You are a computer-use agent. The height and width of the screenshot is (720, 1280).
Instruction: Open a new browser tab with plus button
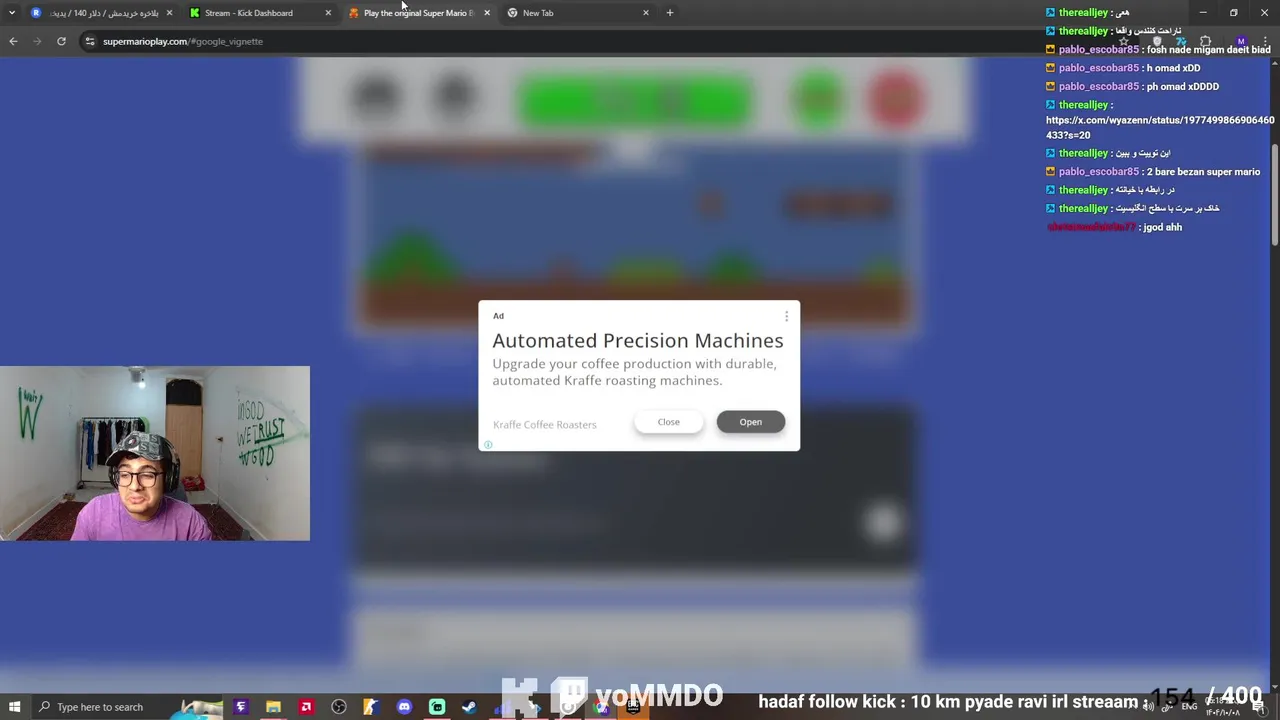670,13
